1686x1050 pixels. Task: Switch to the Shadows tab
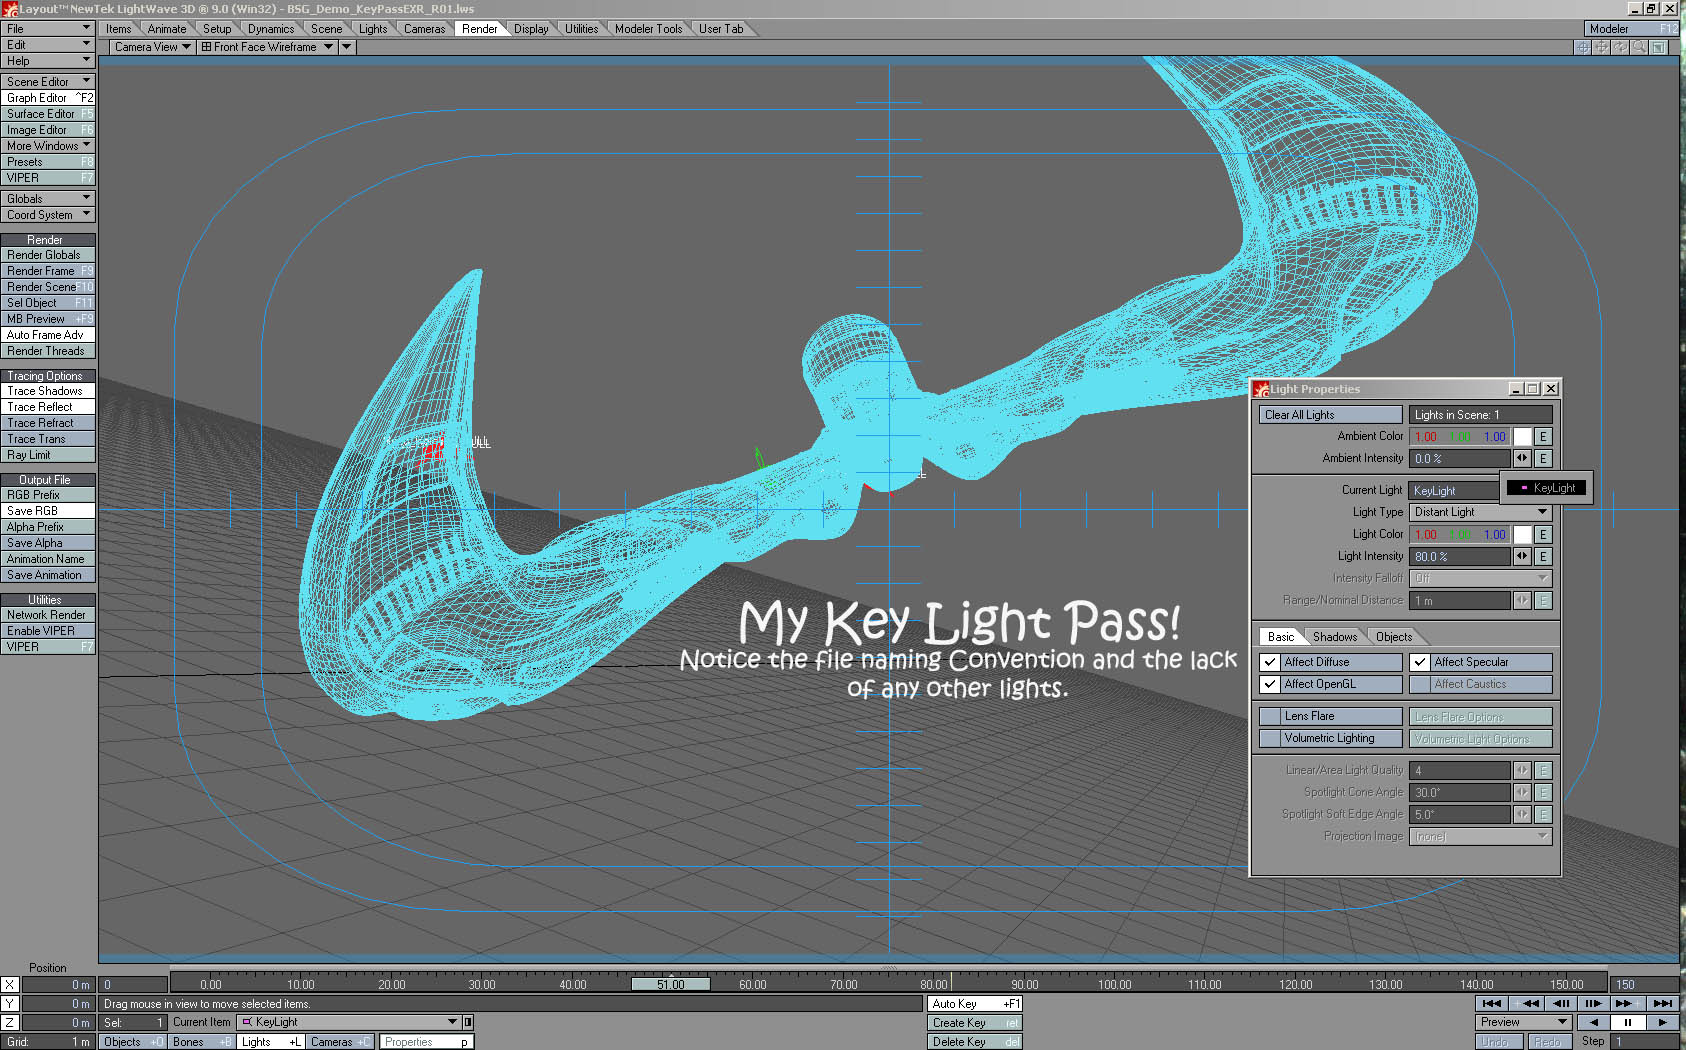point(1335,637)
